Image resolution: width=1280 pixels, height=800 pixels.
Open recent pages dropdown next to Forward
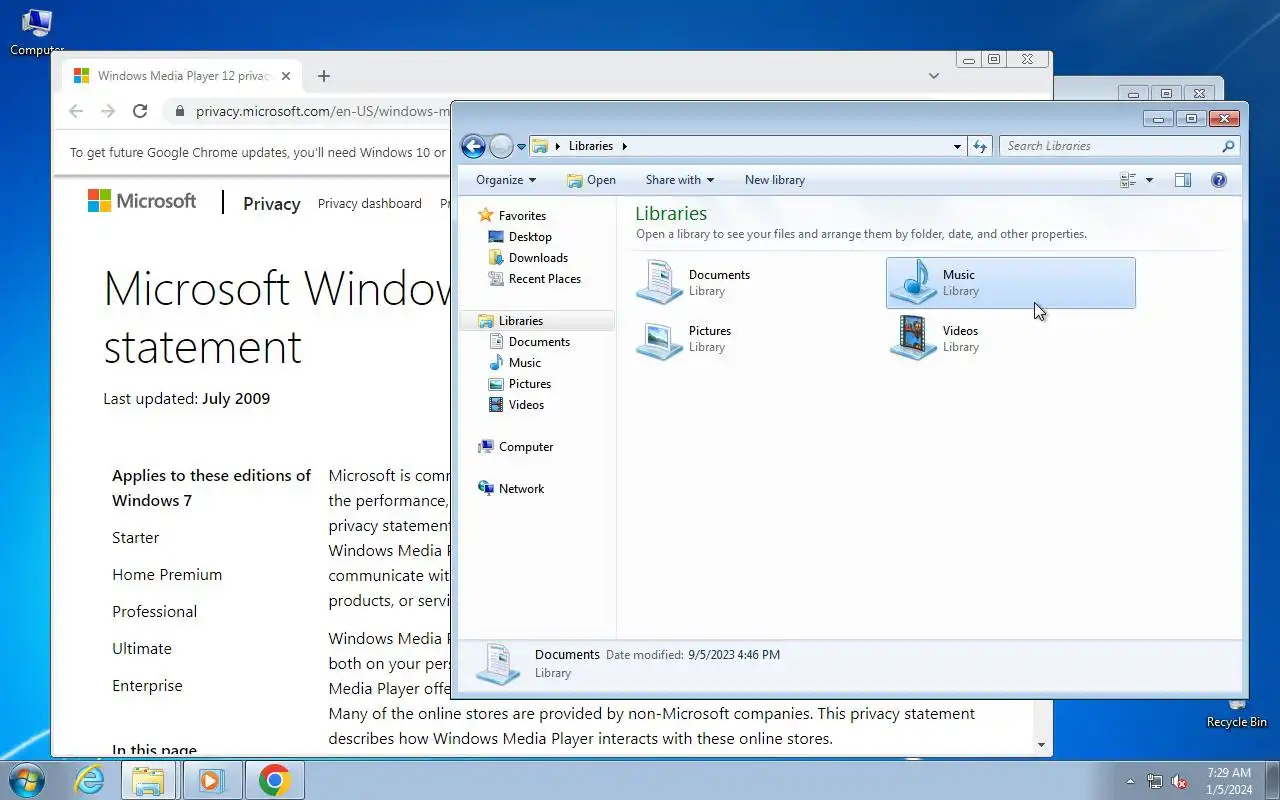point(521,147)
